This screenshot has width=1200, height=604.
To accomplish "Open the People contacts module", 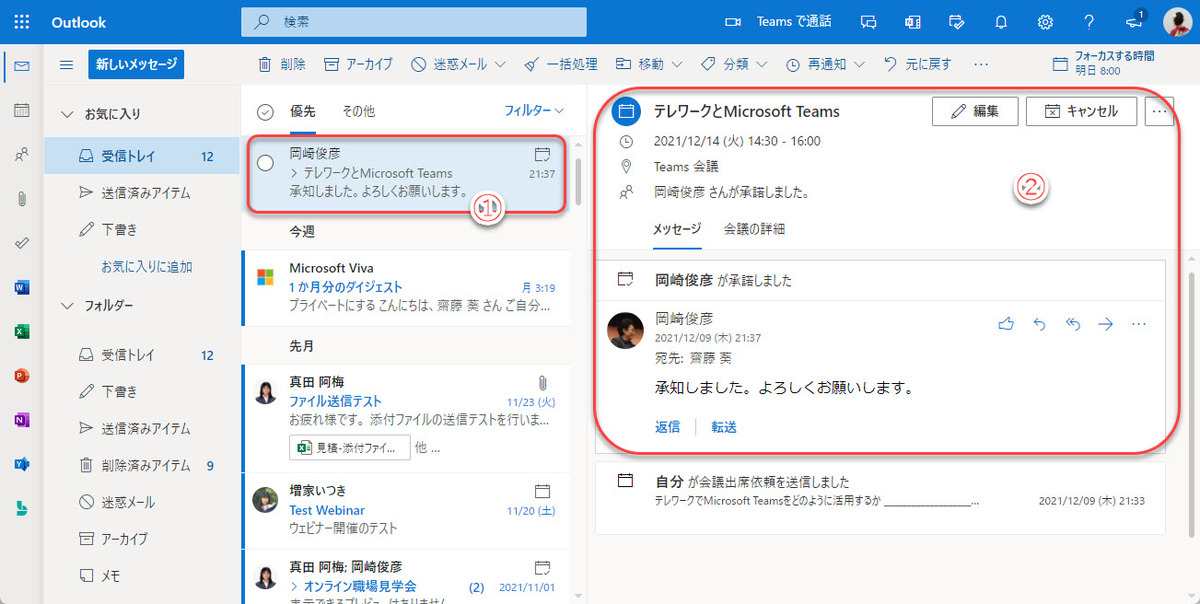I will (22, 154).
